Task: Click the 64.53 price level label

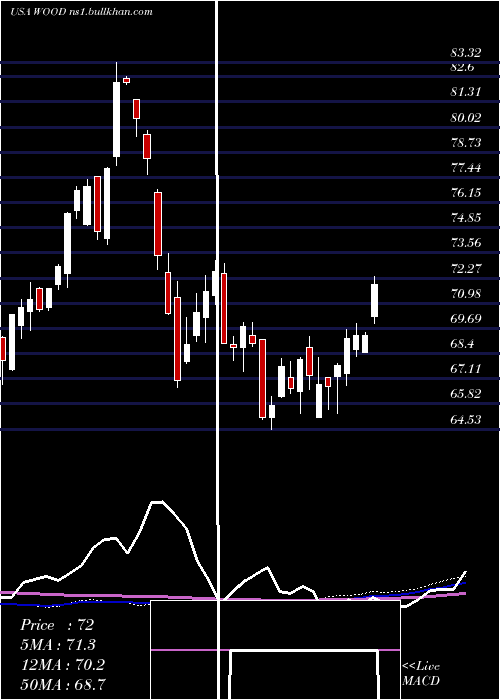Action: (x=466, y=419)
